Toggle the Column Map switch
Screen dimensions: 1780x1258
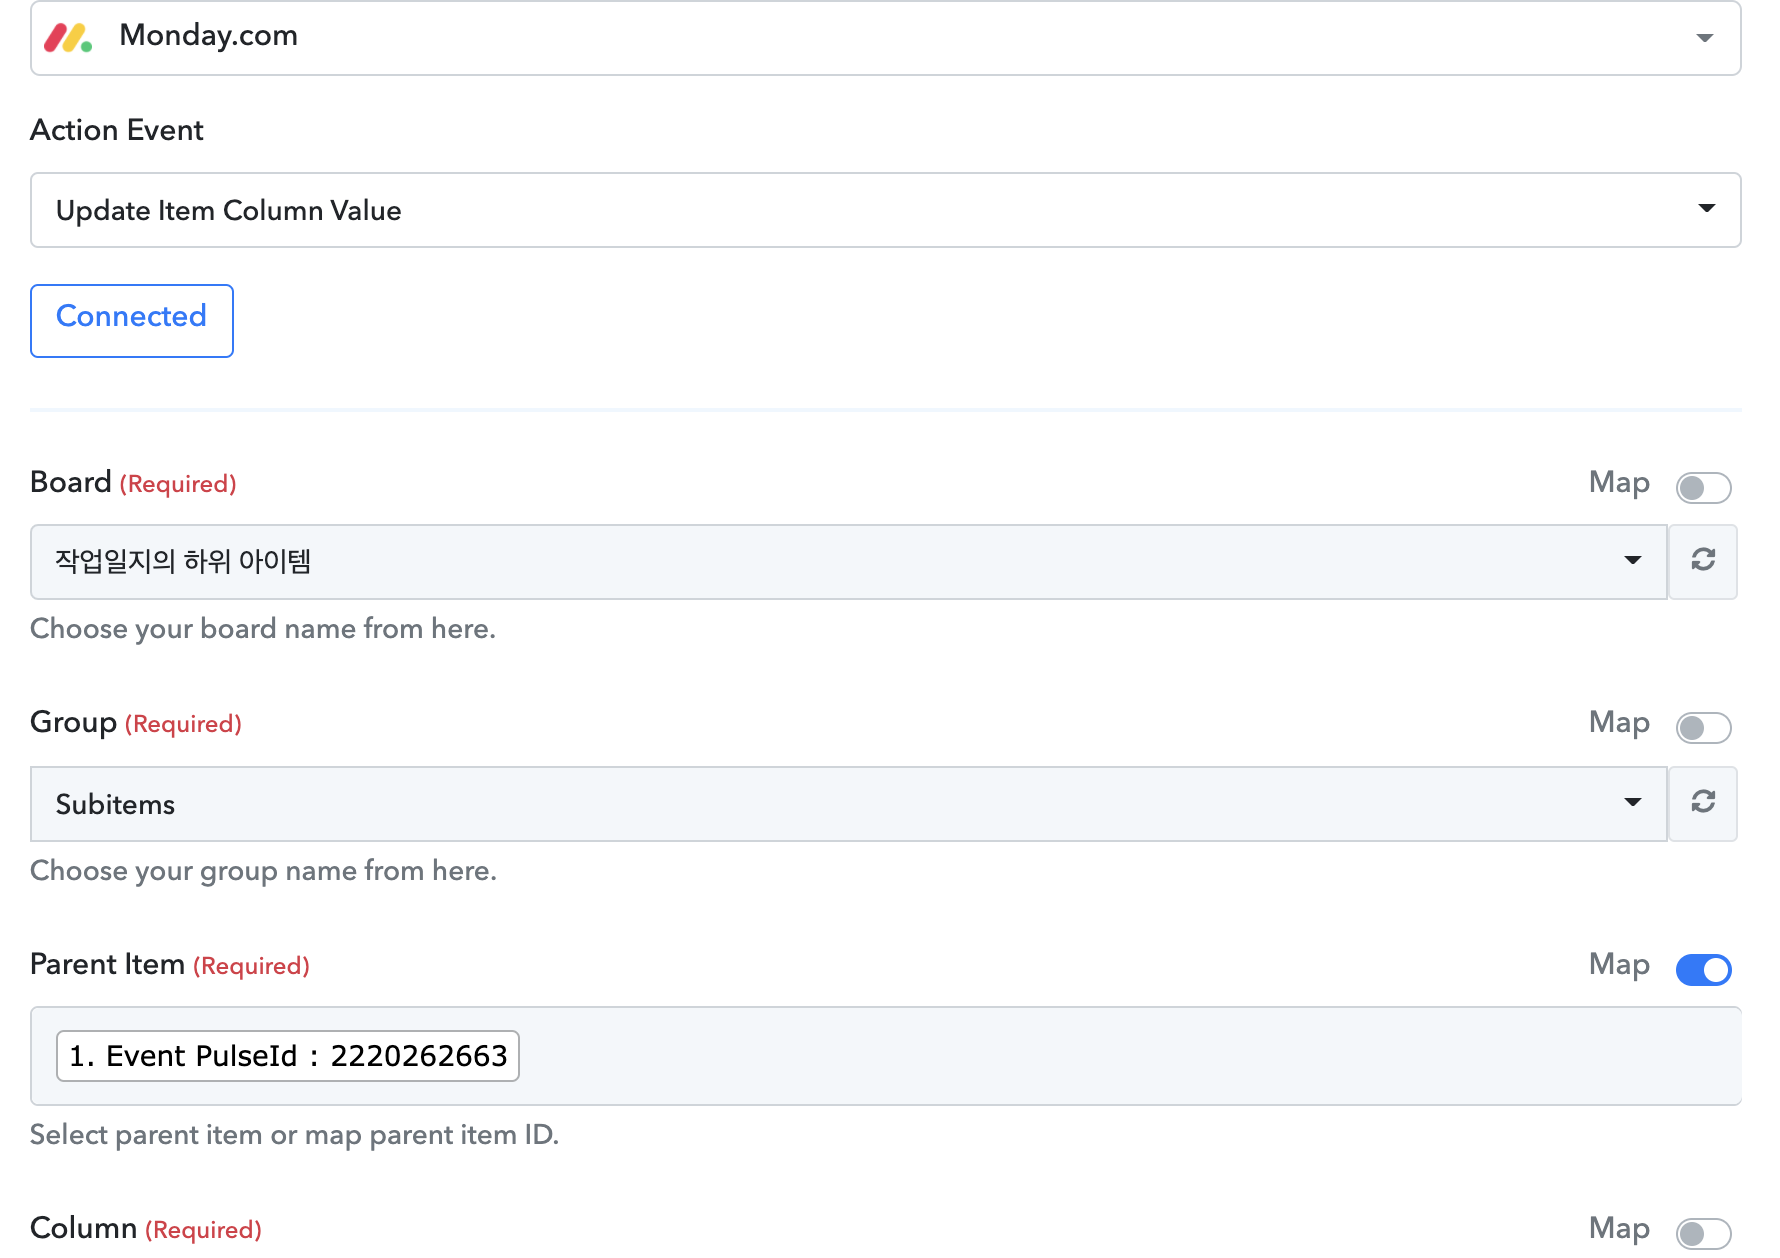1703,1233
